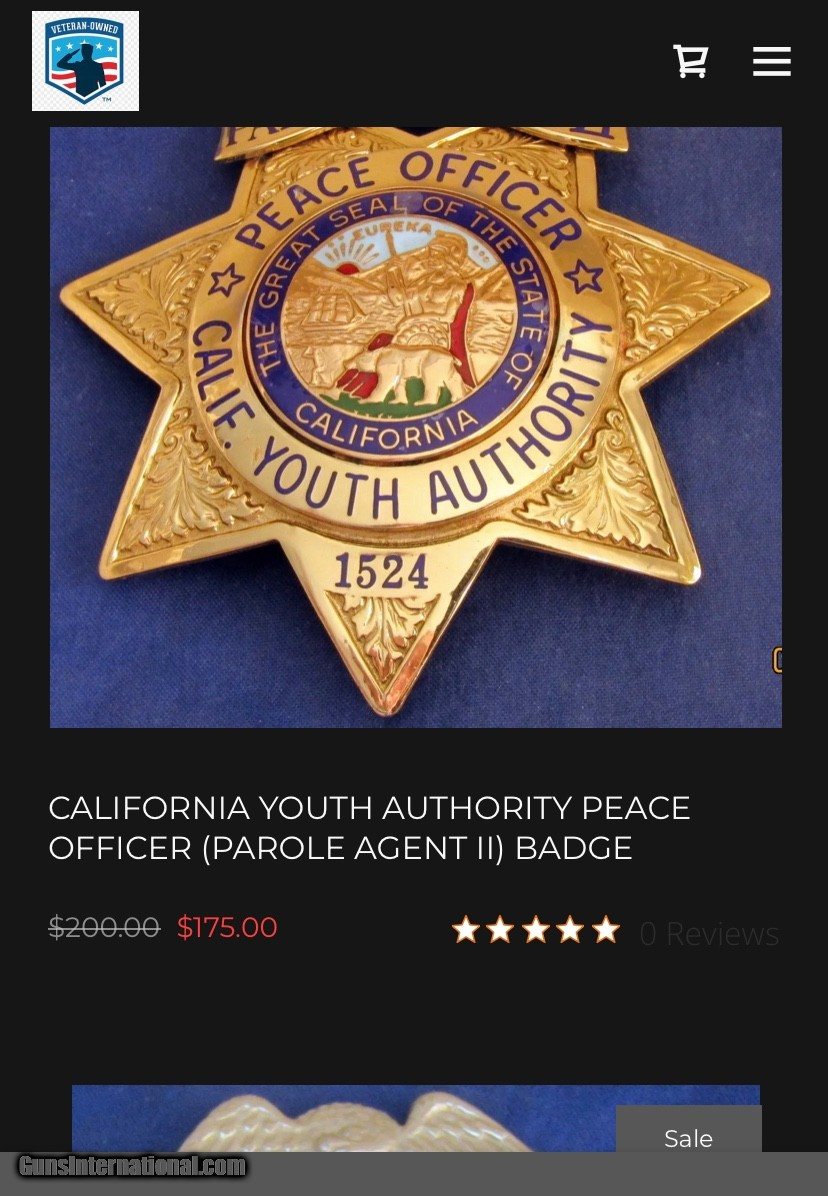Select the fifth rating star
Screen dimensions: 828x1196
click(606, 931)
